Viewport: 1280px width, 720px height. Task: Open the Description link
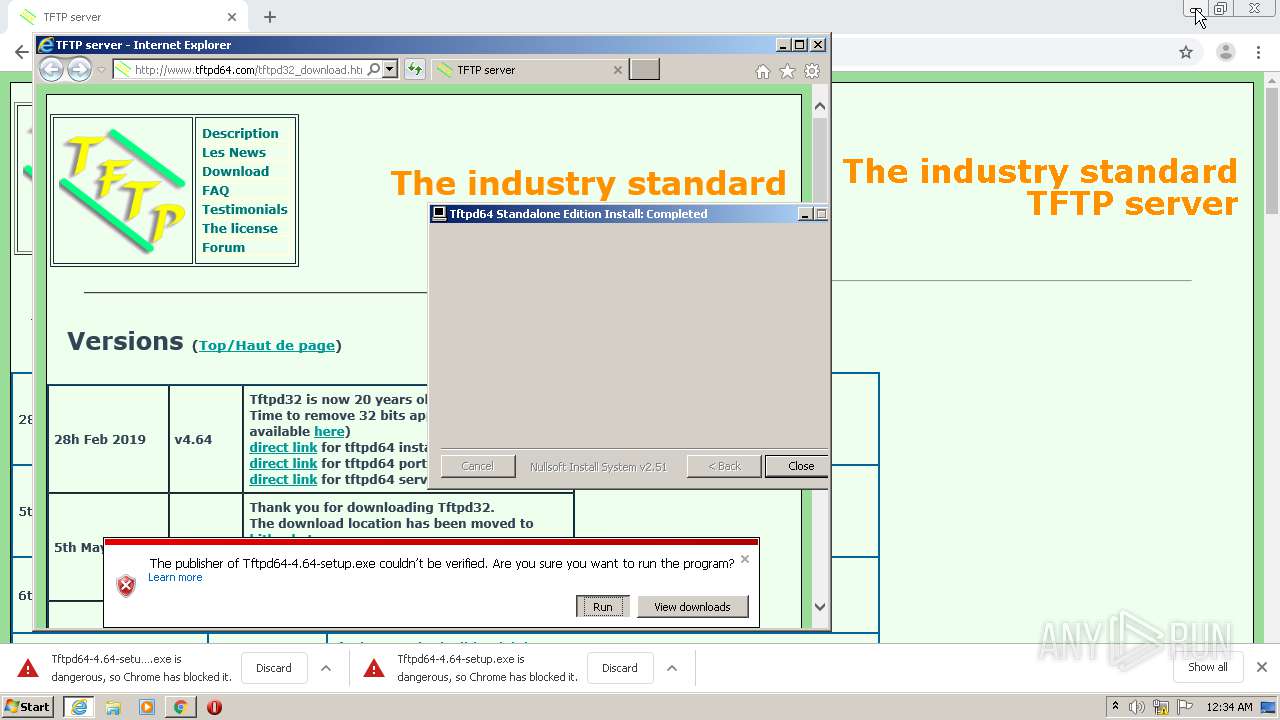(240, 133)
